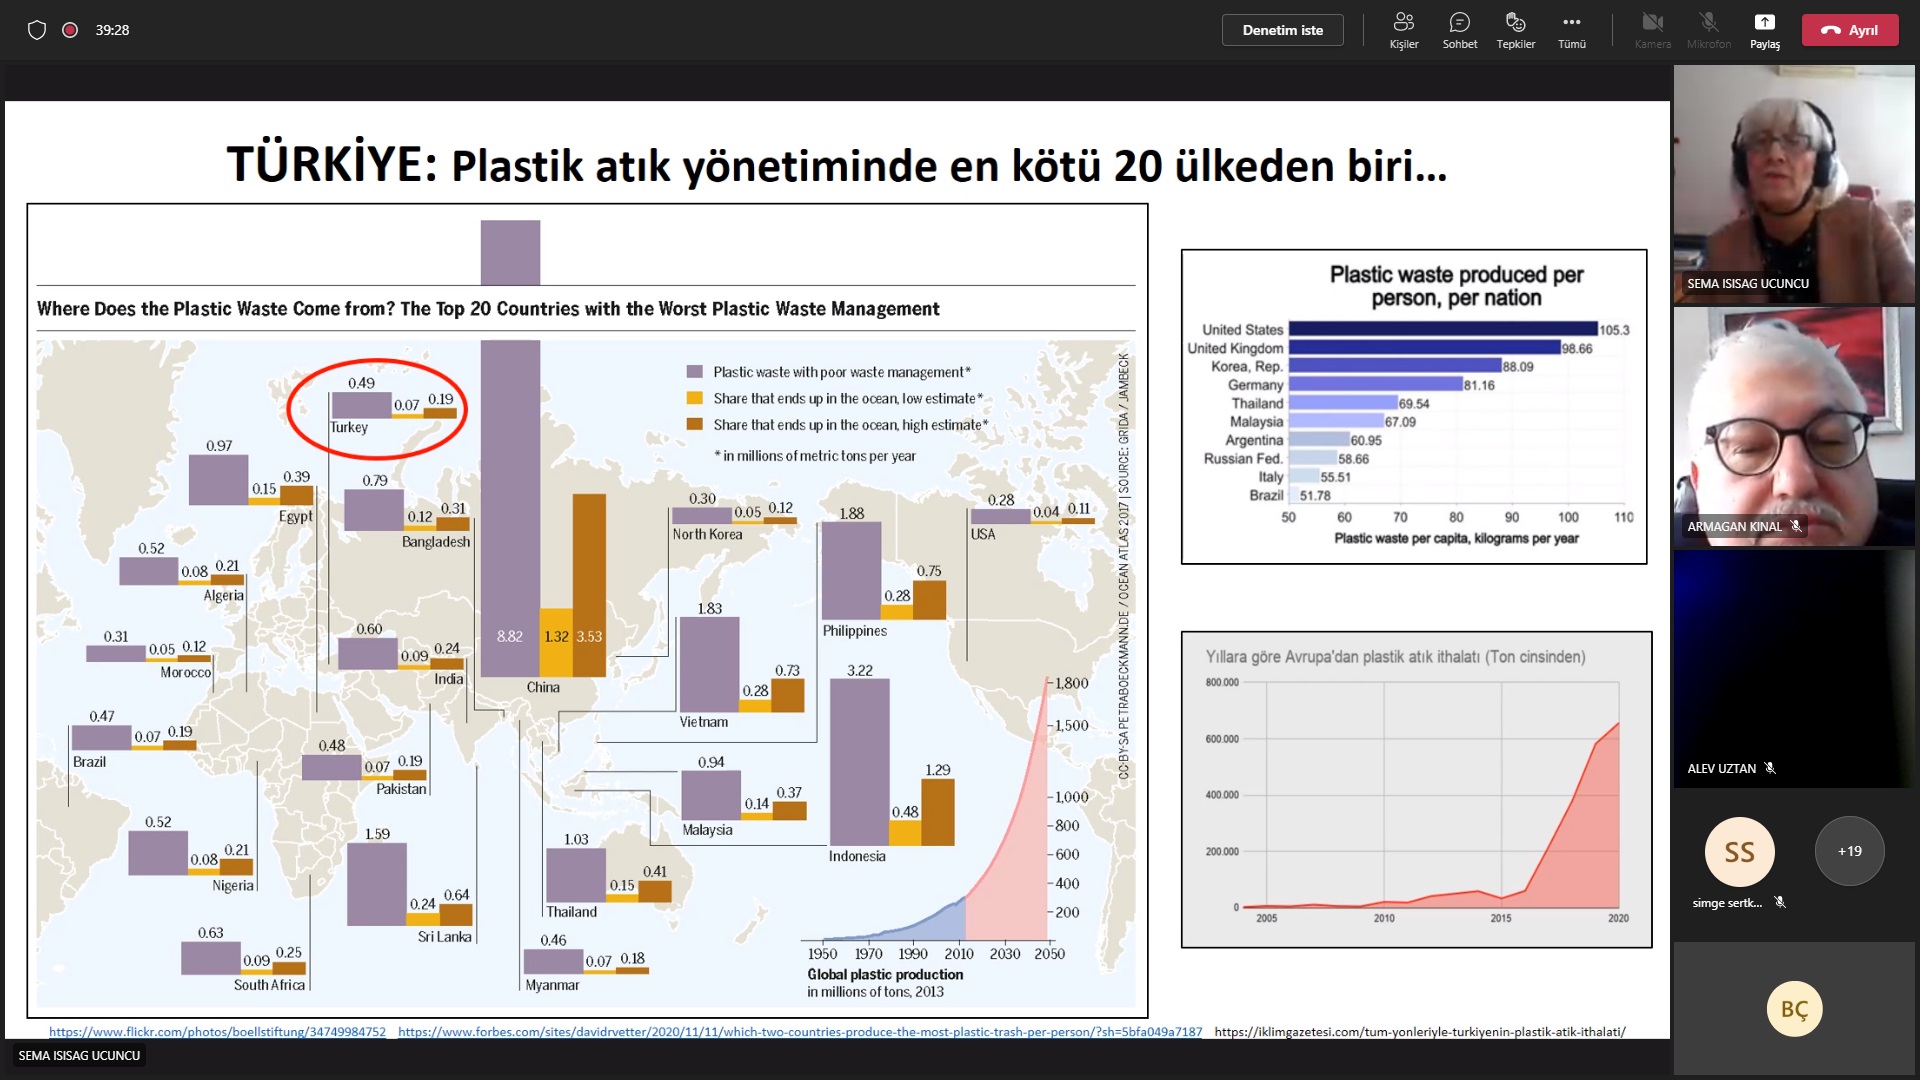Open the Sohbet chat panel
The image size is (1920, 1080).
point(1459,30)
